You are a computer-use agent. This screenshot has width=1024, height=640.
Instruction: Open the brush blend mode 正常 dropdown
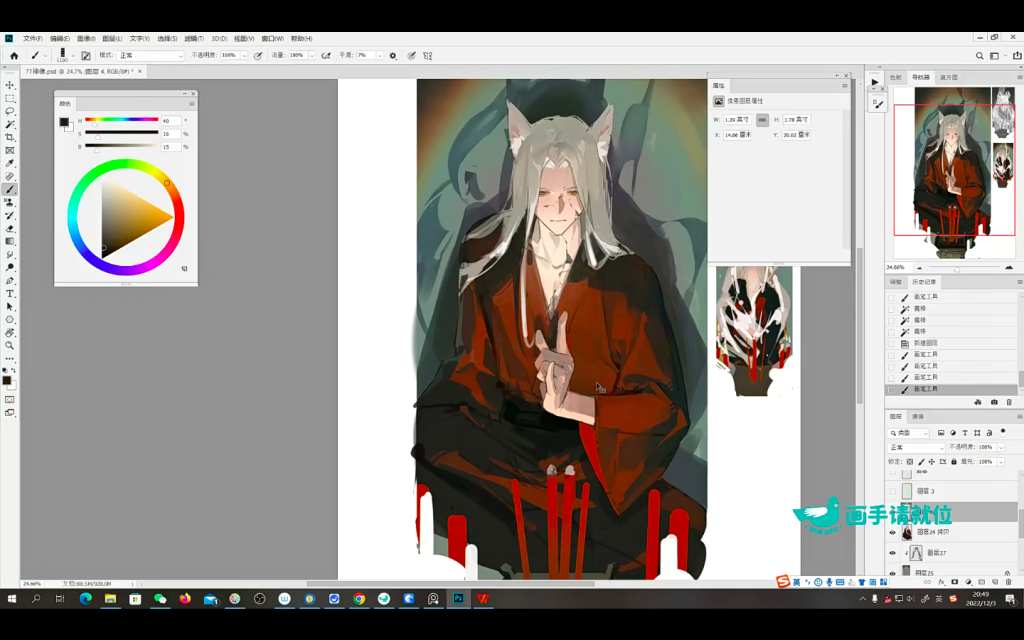(x=151, y=56)
